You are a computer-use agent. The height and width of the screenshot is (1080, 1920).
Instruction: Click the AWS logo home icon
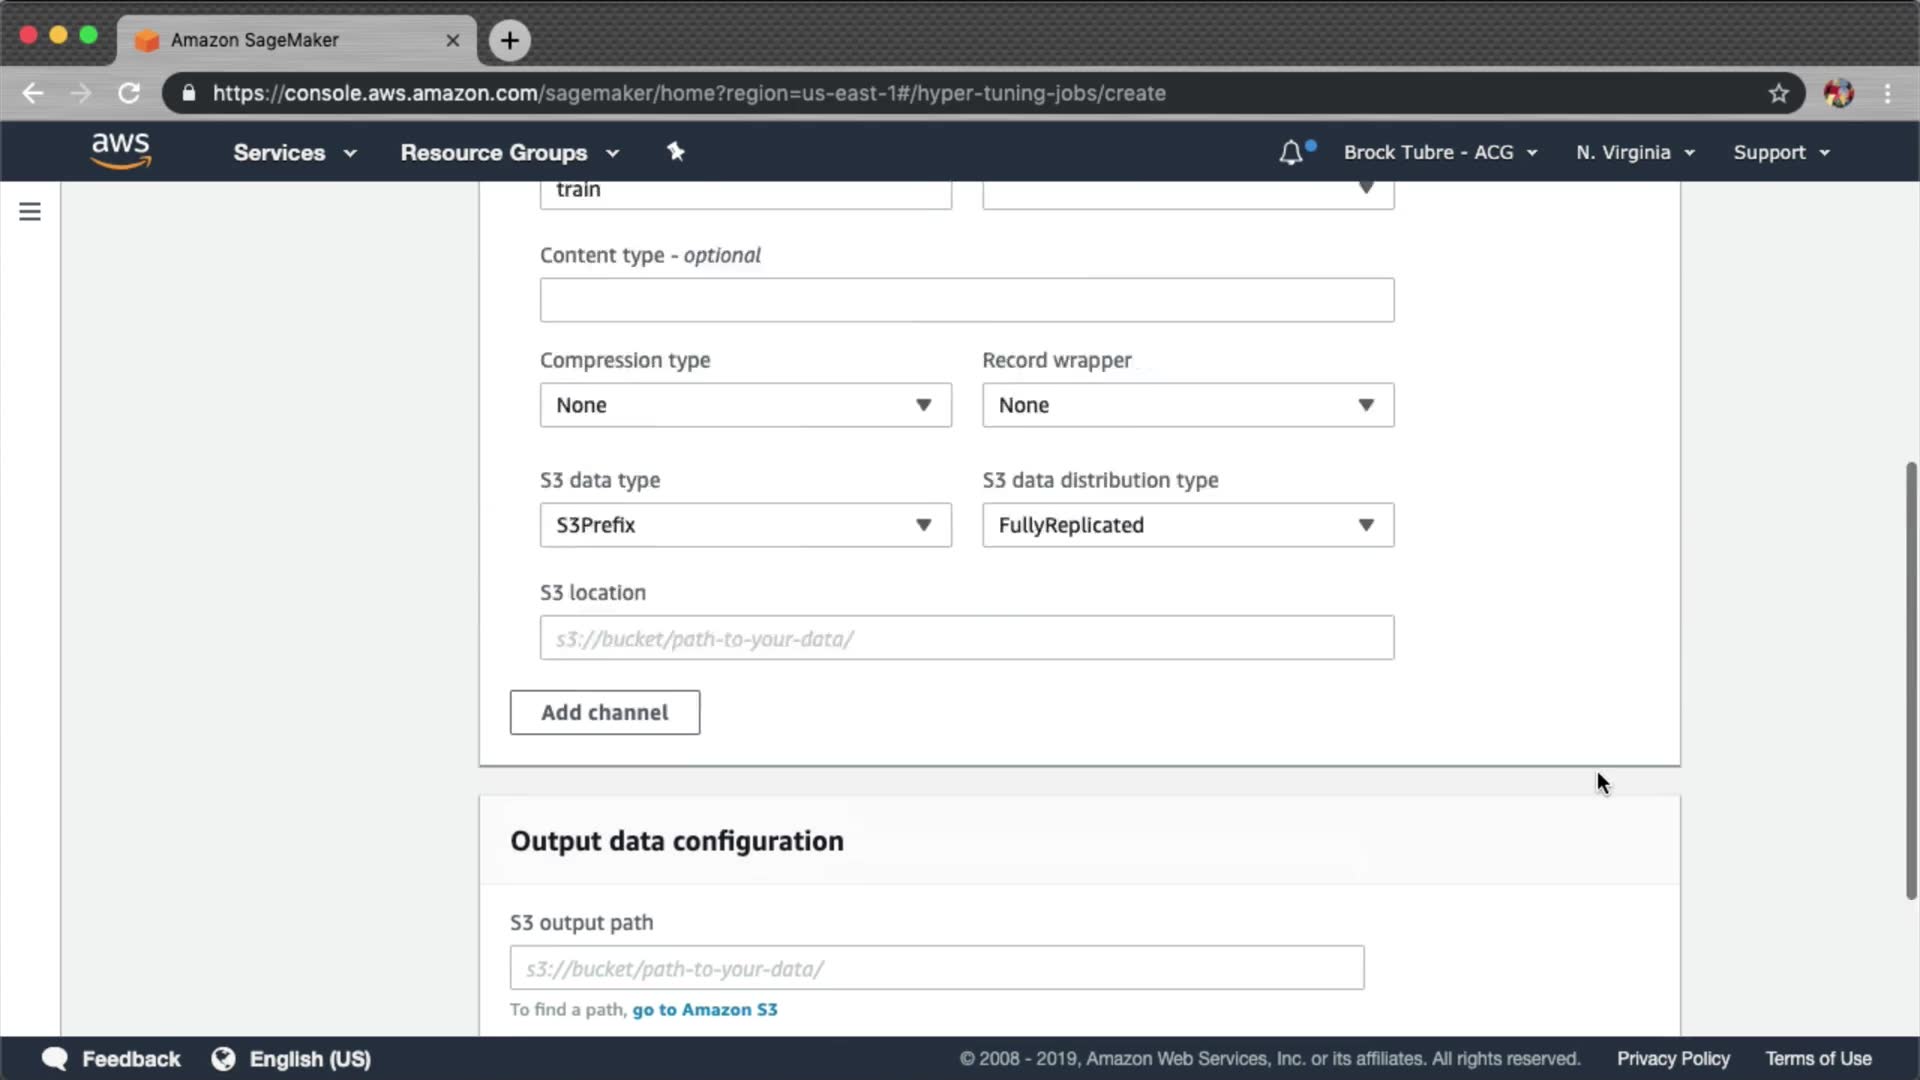tap(121, 152)
